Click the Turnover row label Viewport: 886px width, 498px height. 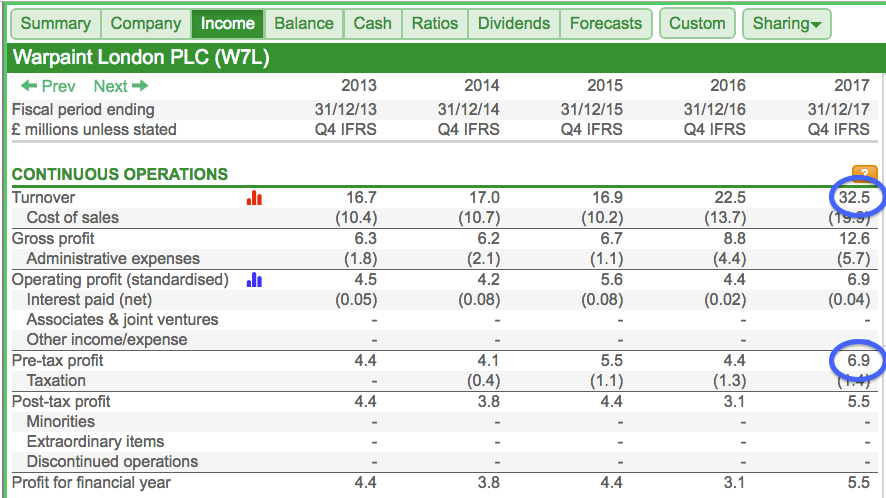tap(44, 197)
